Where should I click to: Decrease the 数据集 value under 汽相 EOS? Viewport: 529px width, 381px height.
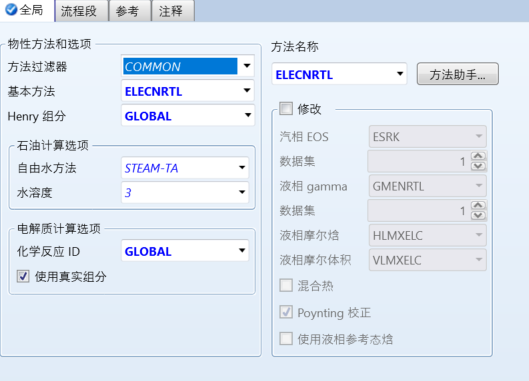(x=478, y=166)
